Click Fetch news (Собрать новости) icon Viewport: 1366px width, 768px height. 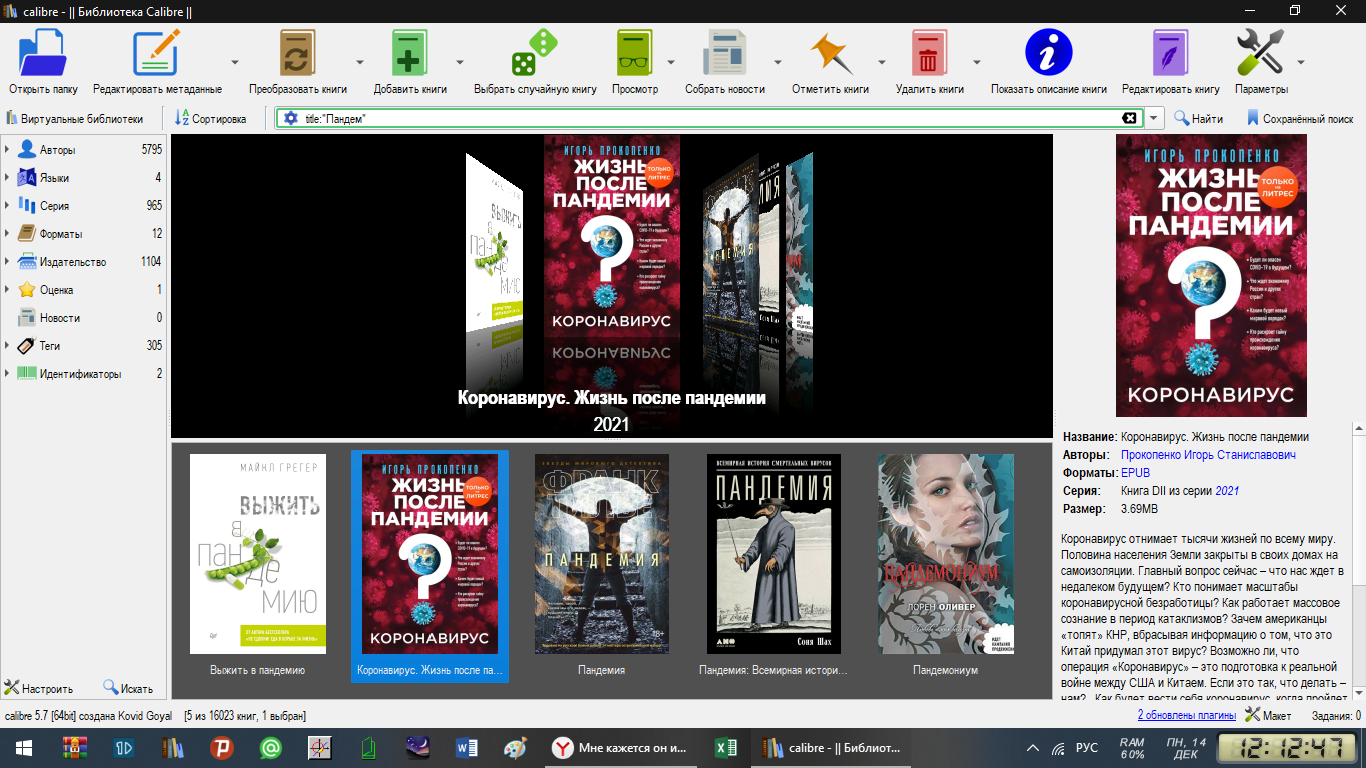(x=725, y=52)
